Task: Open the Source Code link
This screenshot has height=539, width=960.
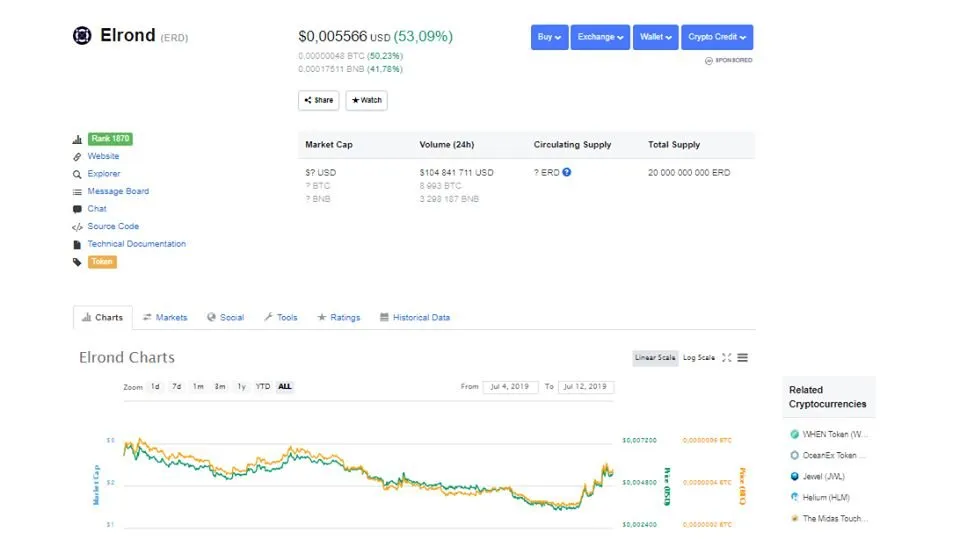Action: tap(113, 226)
